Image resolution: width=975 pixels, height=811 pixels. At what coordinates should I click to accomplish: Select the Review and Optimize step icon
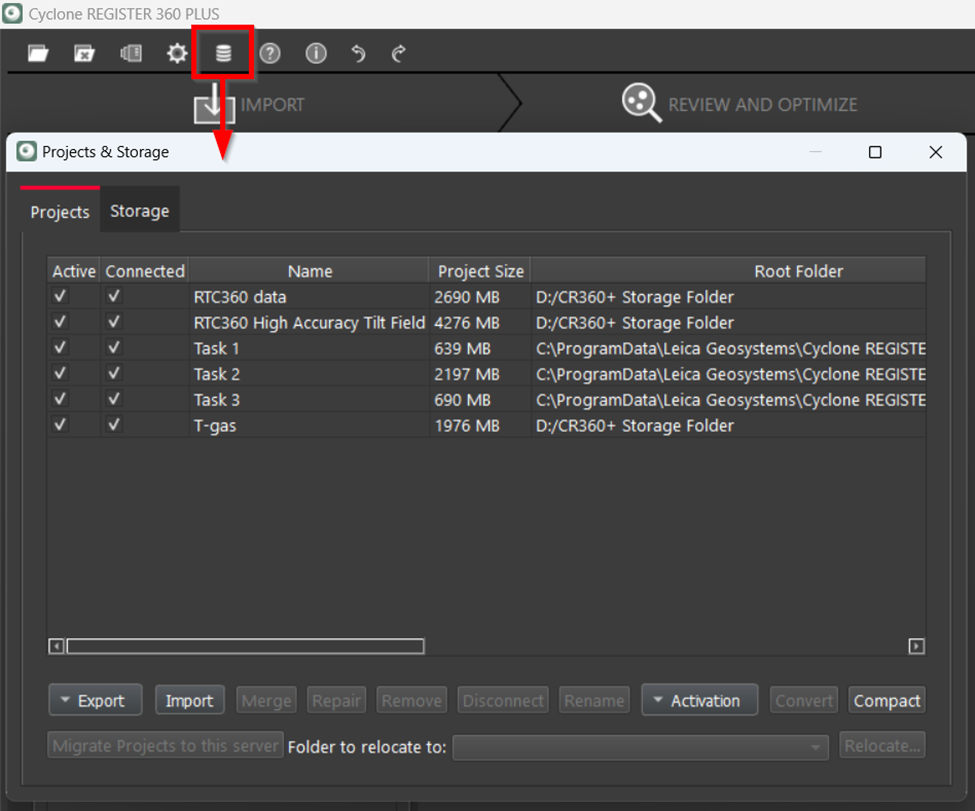[641, 103]
